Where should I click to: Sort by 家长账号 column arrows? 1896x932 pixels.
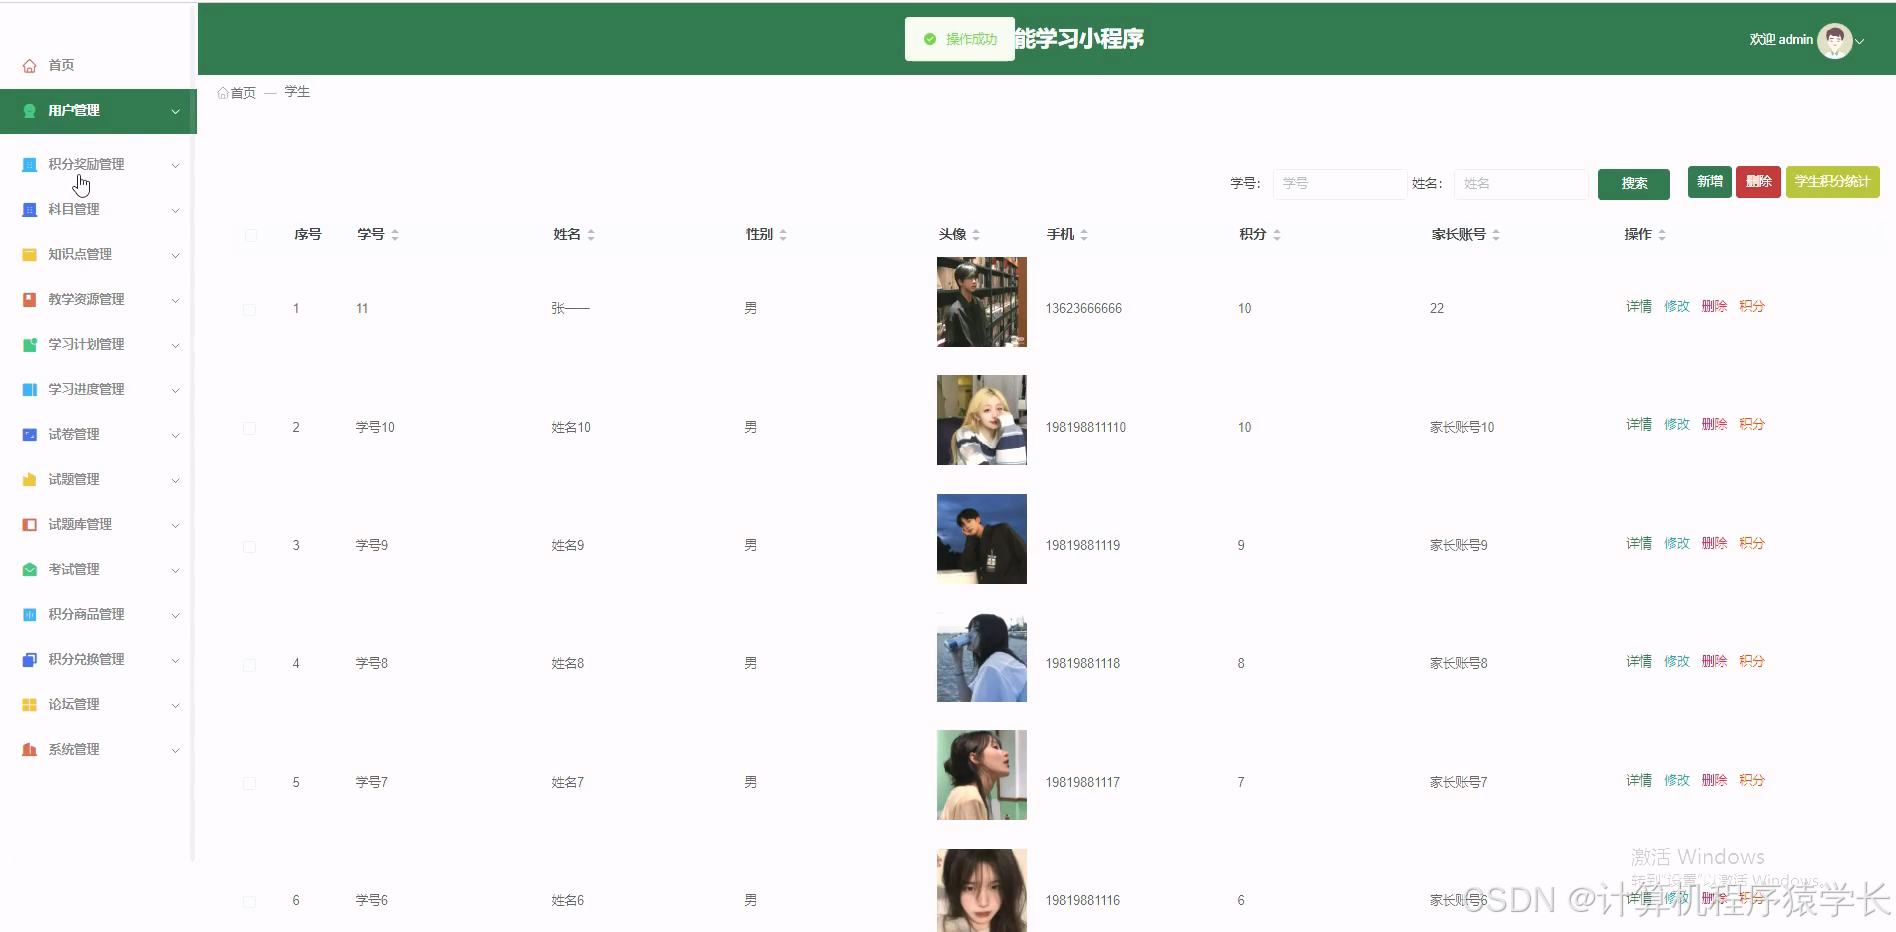(x=1496, y=235)
